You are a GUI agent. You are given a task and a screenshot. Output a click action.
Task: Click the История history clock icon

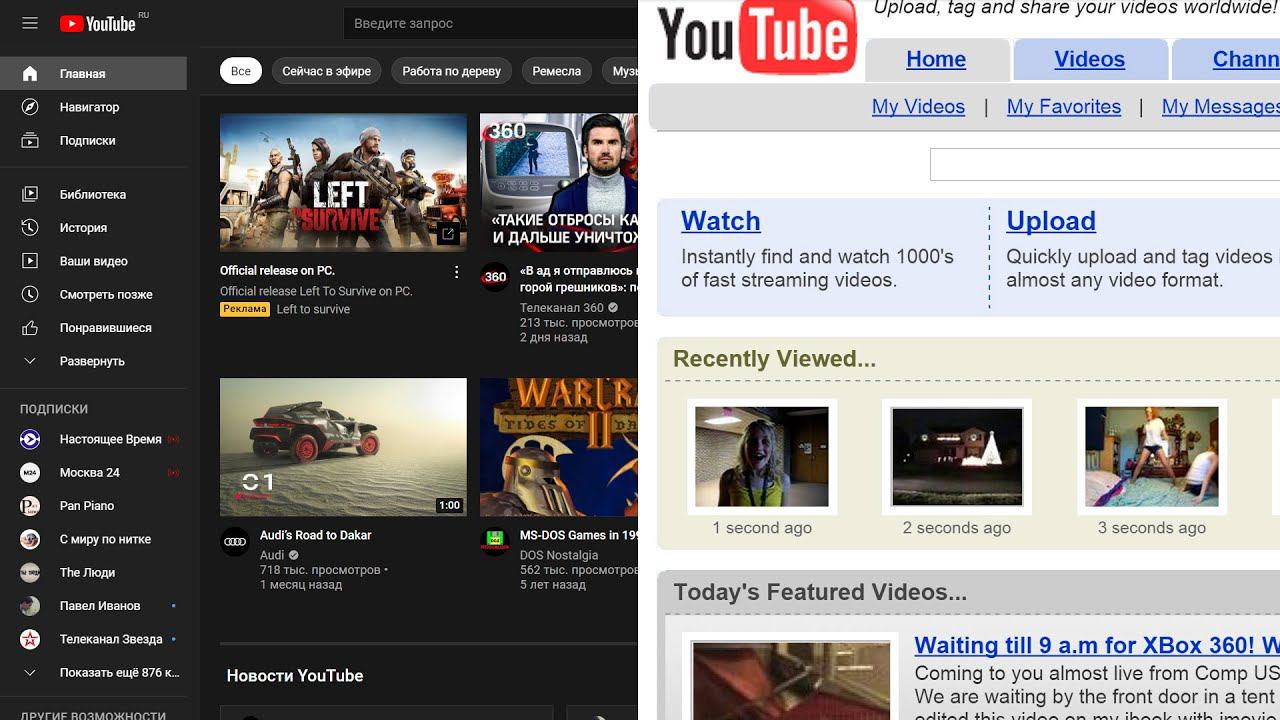30,228
